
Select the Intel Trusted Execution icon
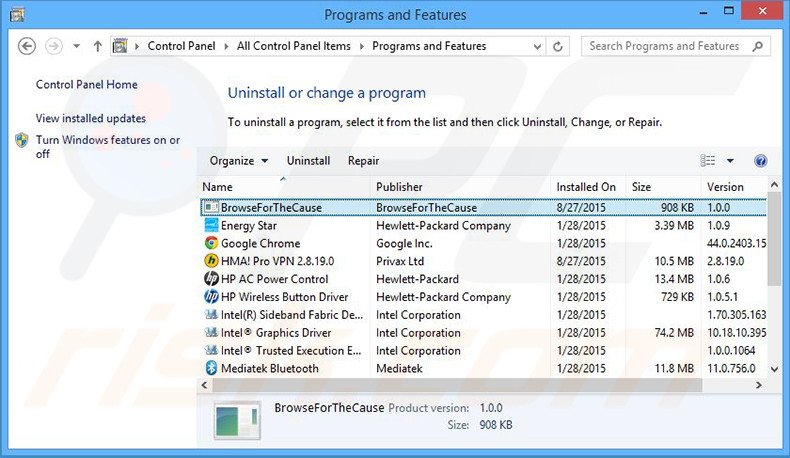pos(211,350)
